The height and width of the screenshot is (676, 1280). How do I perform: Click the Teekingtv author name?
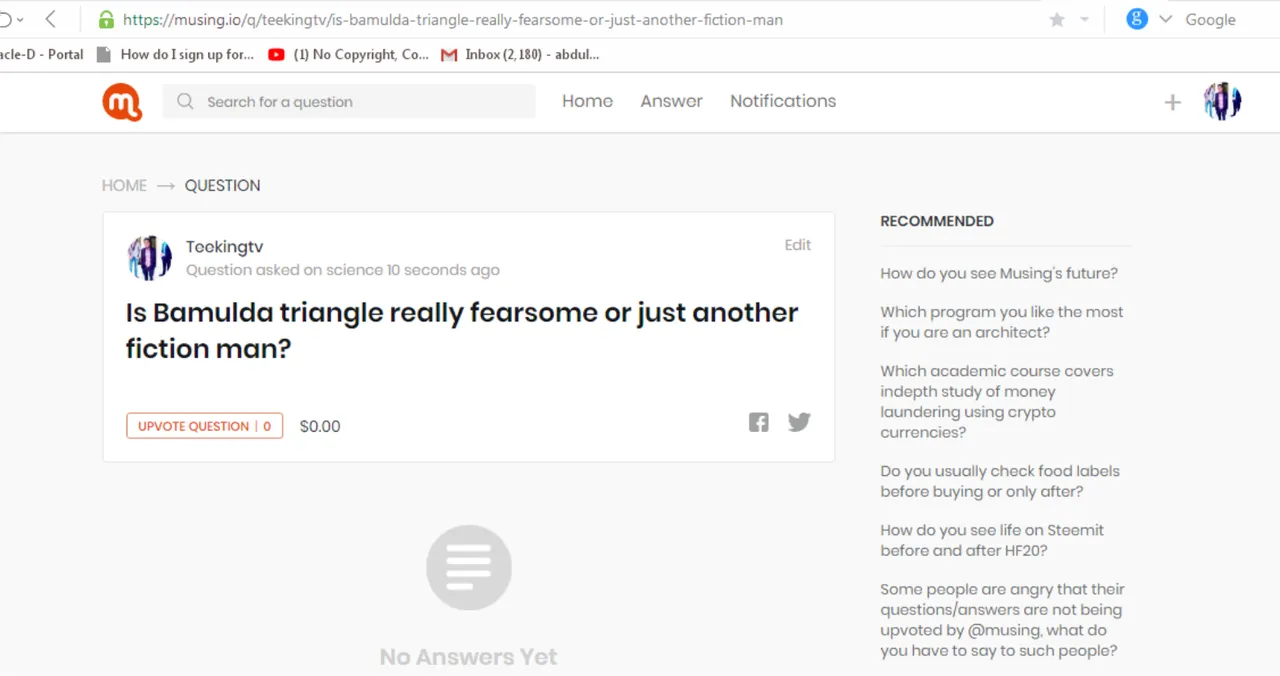[x=224, y=247]
